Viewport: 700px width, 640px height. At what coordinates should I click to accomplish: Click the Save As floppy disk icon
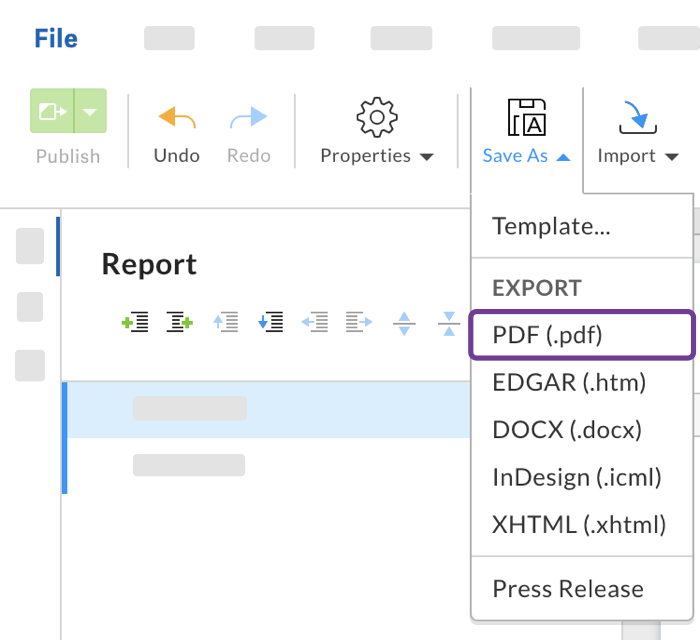[x=526, y=117]
